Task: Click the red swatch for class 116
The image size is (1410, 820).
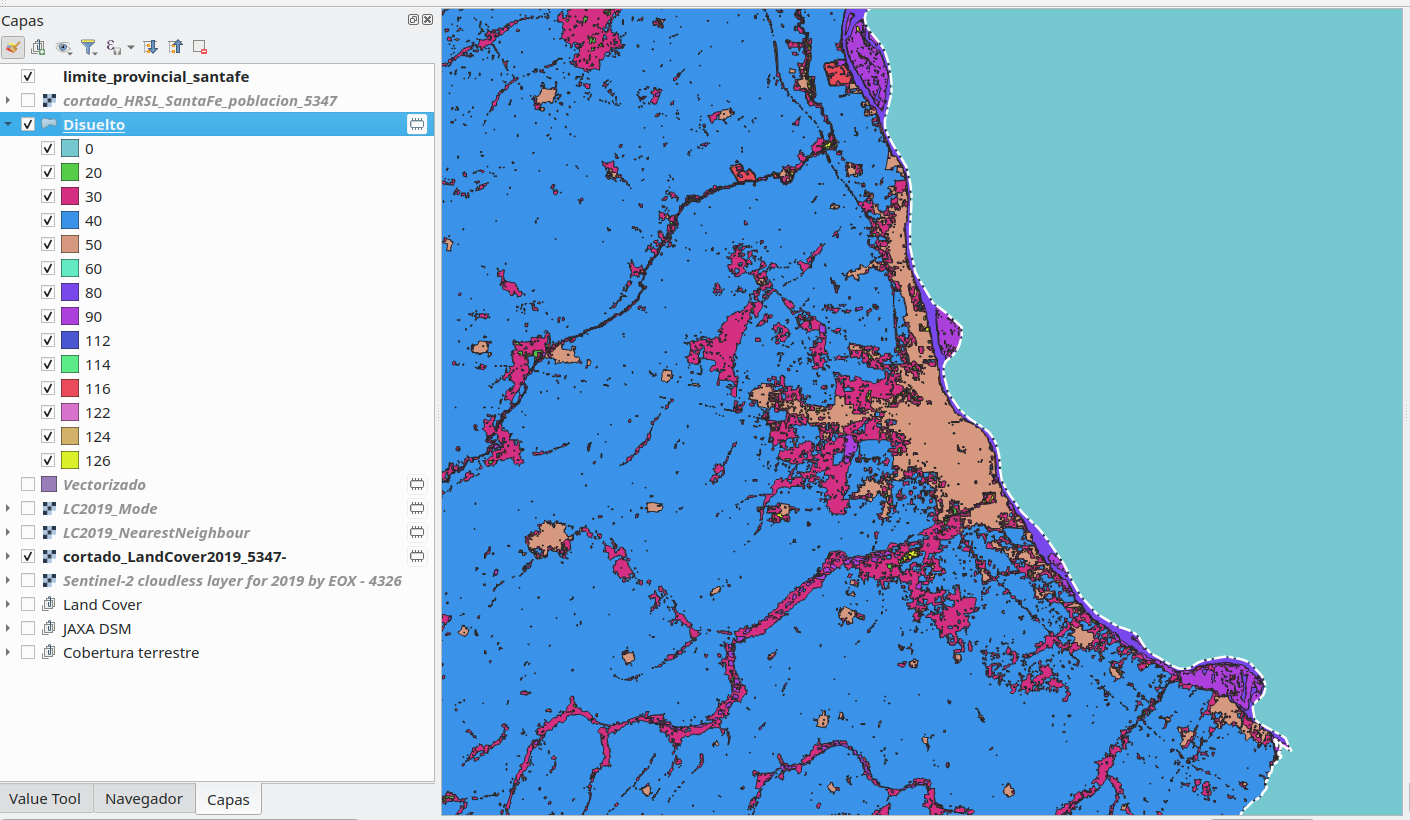Action: pos(70,388)
